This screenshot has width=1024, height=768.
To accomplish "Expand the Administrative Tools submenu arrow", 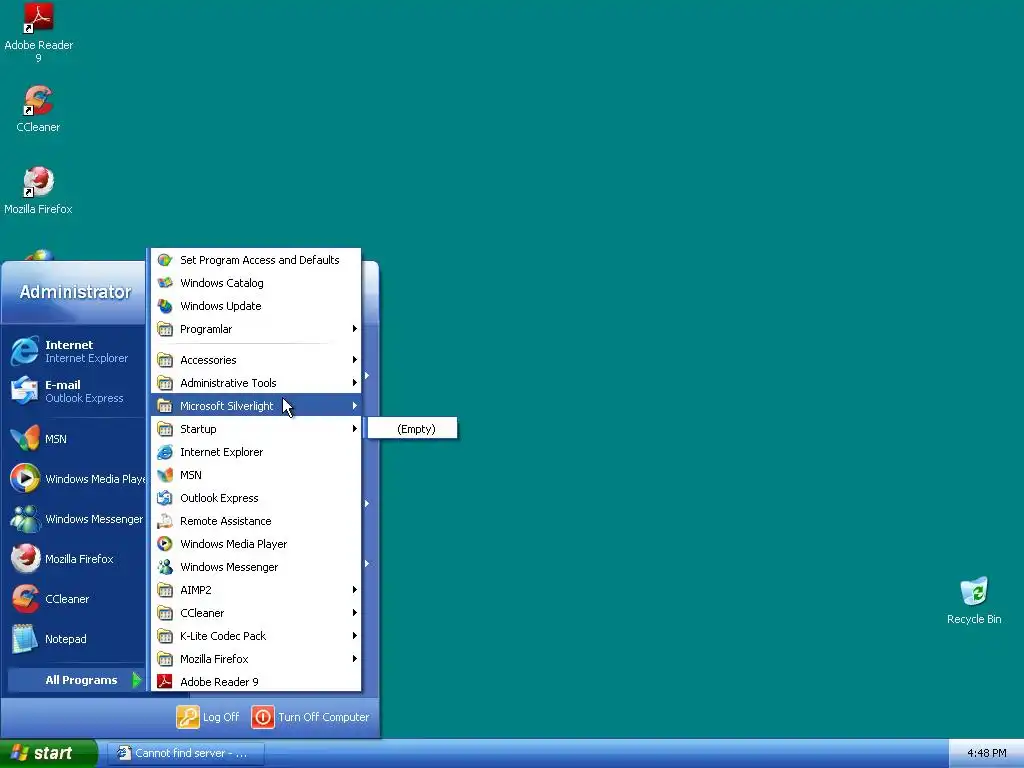I will [355, 383].
